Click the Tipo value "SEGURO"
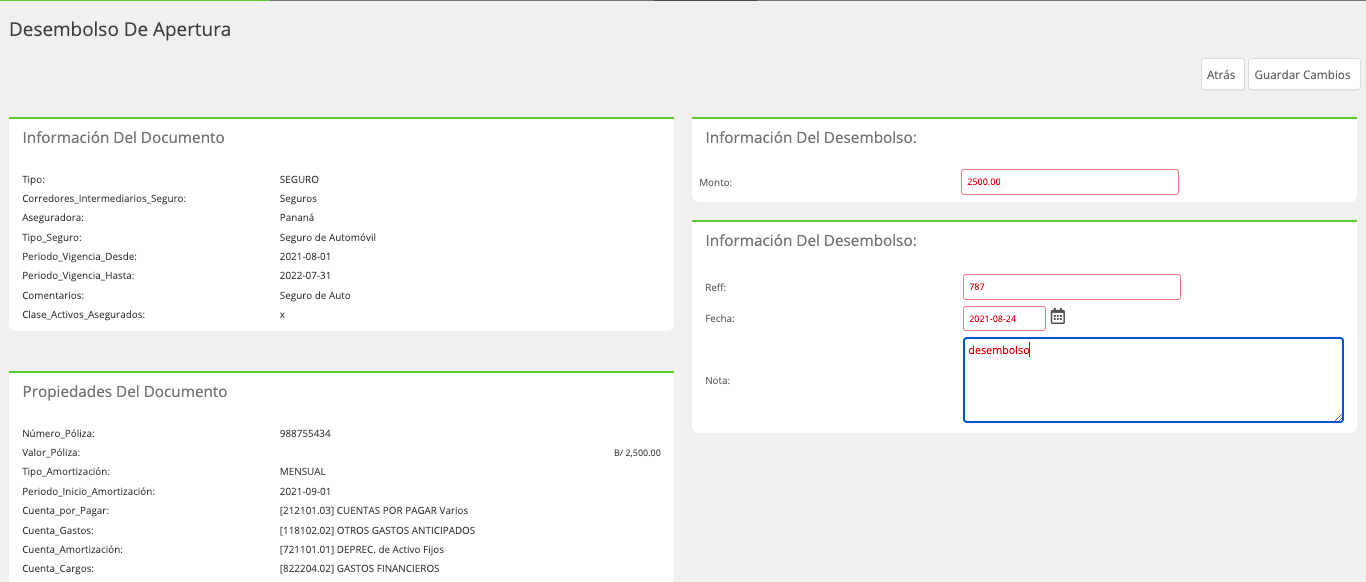Viewport: 1366px width, 582px height. [299, 180]
